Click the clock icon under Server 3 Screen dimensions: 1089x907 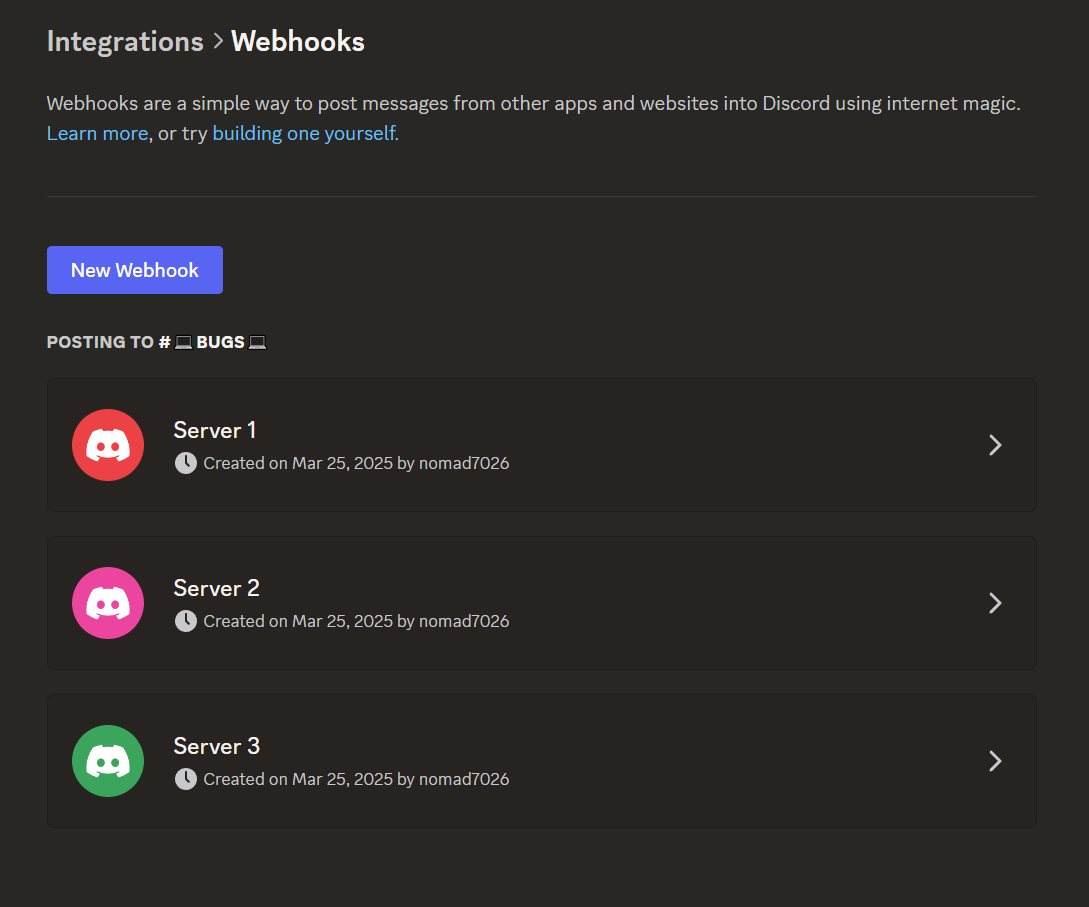186,779
